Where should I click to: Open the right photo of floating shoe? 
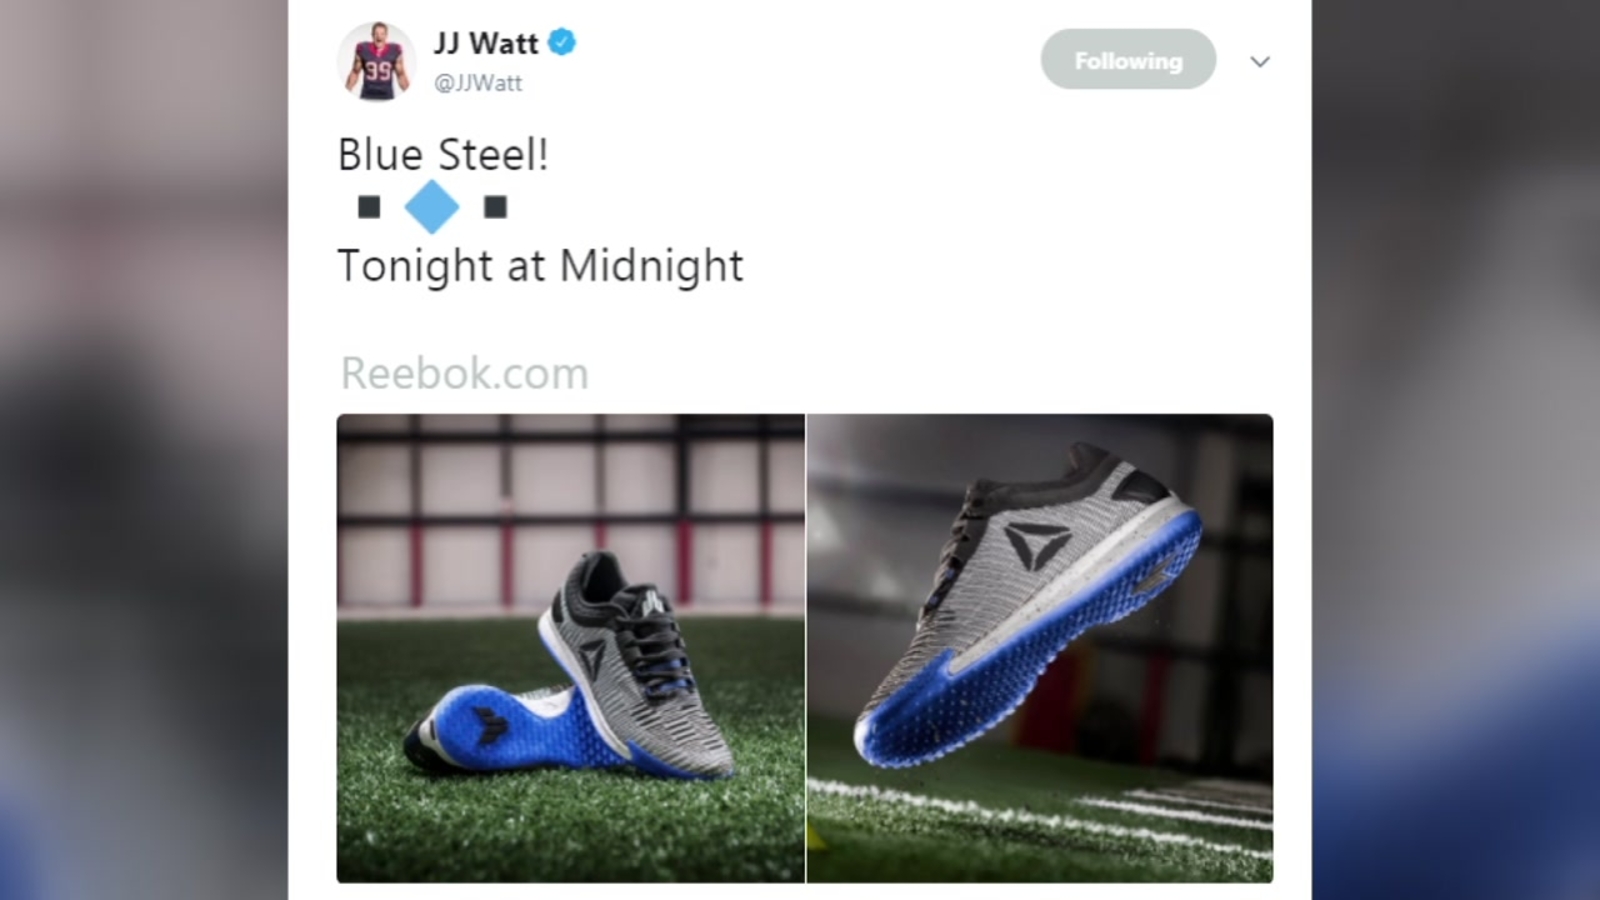1040,648
